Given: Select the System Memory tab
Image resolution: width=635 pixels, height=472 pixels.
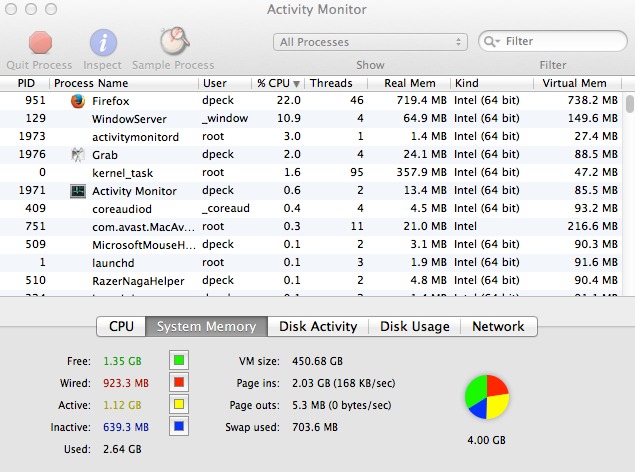Looking at the screenshot, I should point(207,326).
